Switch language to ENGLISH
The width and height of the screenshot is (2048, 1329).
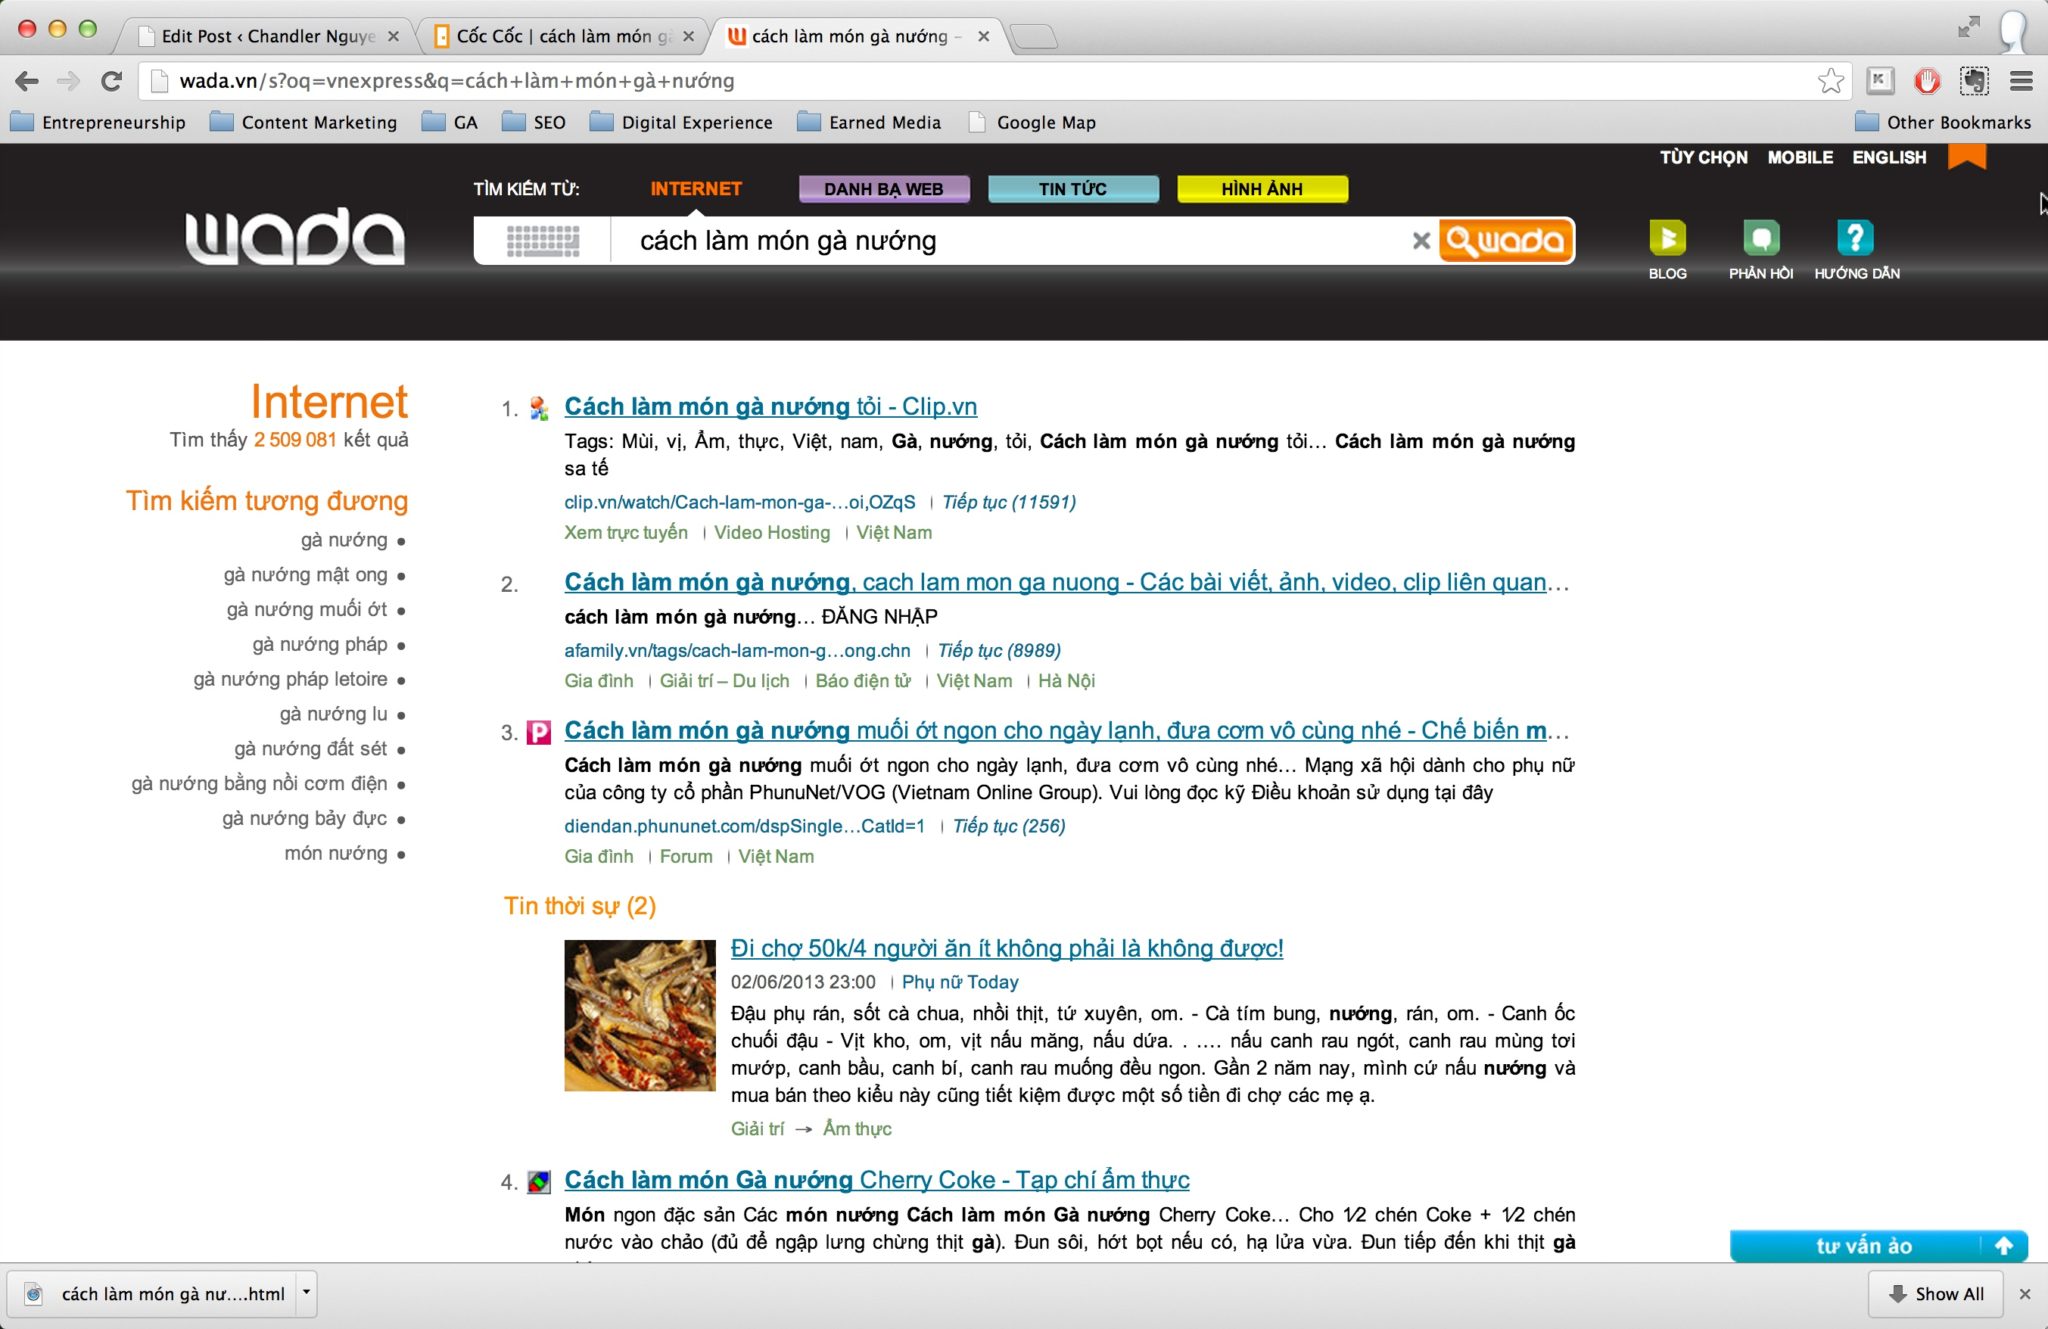point(1889,157)
